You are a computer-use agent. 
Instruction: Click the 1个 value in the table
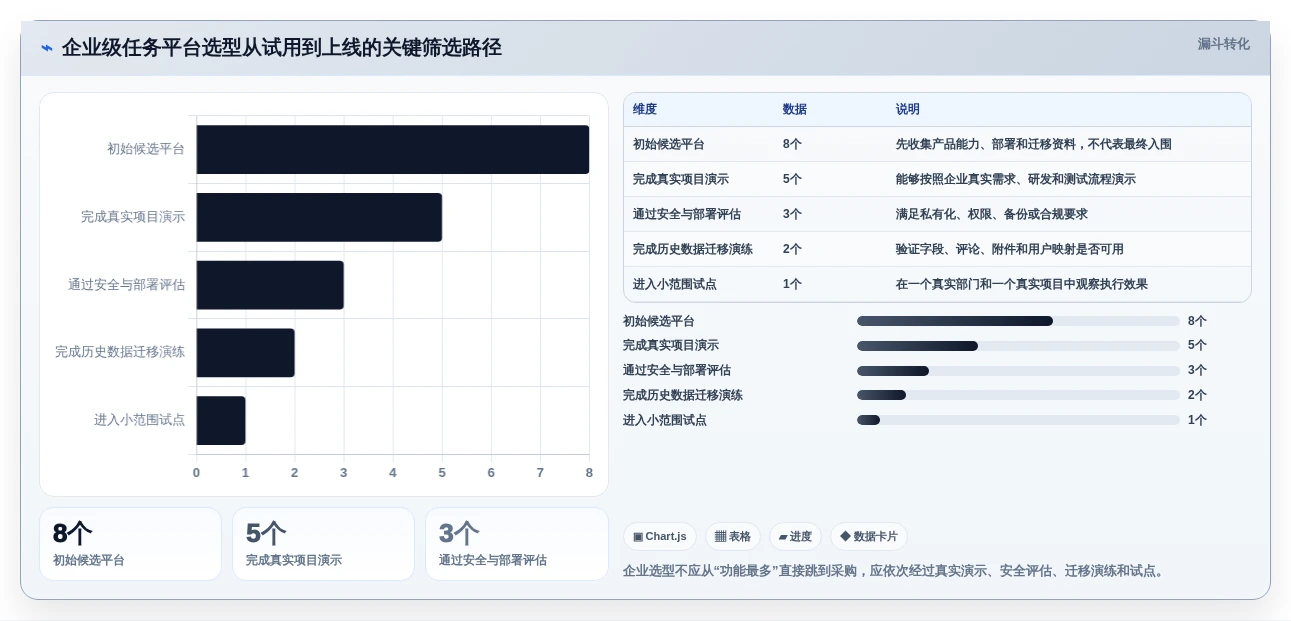792,284
